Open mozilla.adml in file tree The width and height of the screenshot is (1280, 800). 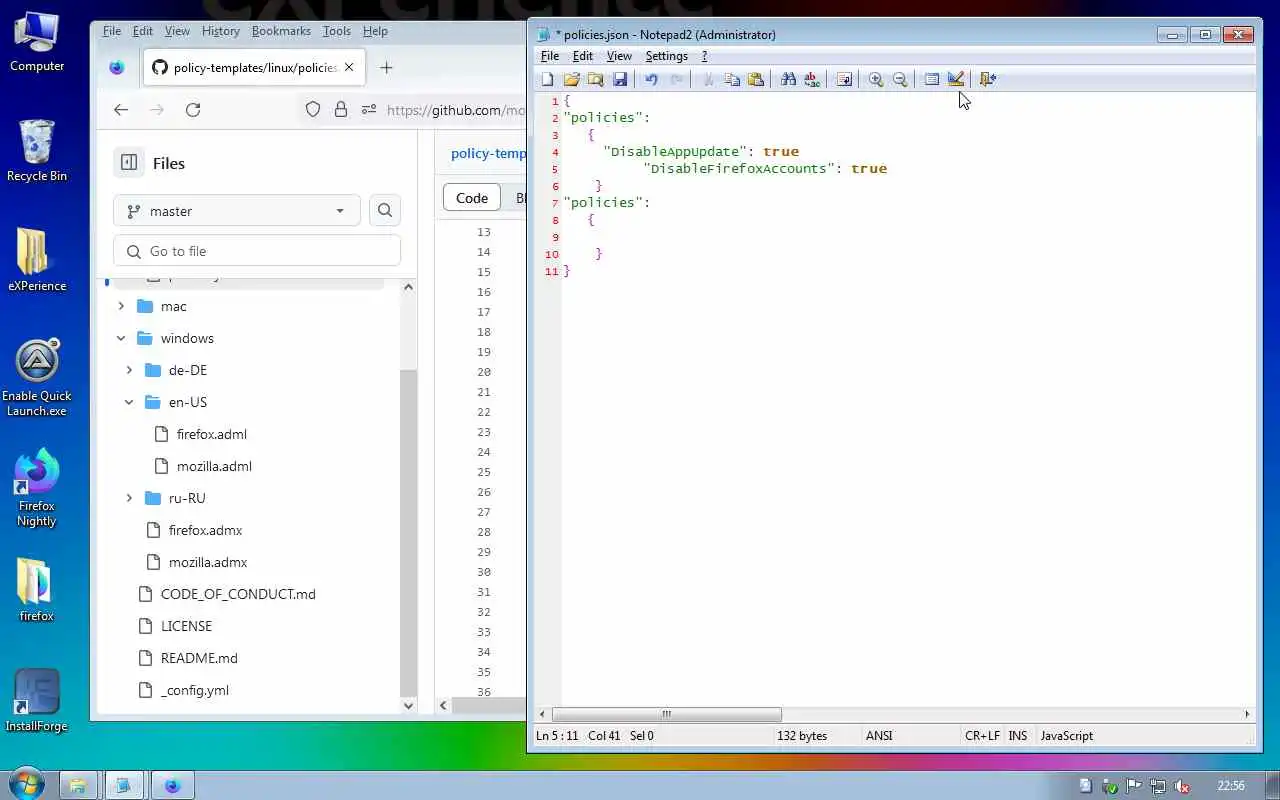point(214,466)
